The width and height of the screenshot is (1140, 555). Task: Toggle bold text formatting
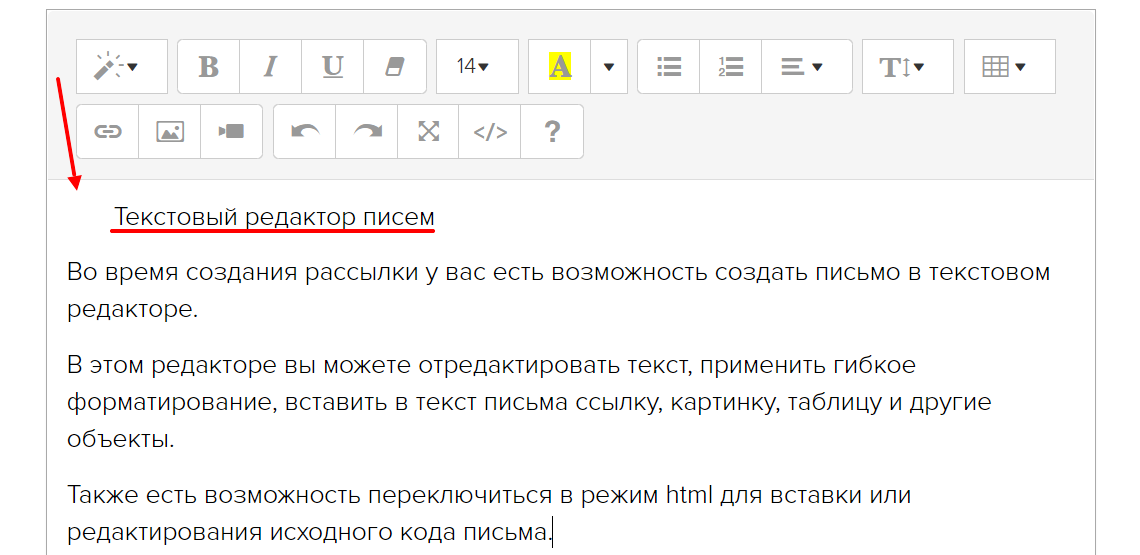[x=208, y=67]
